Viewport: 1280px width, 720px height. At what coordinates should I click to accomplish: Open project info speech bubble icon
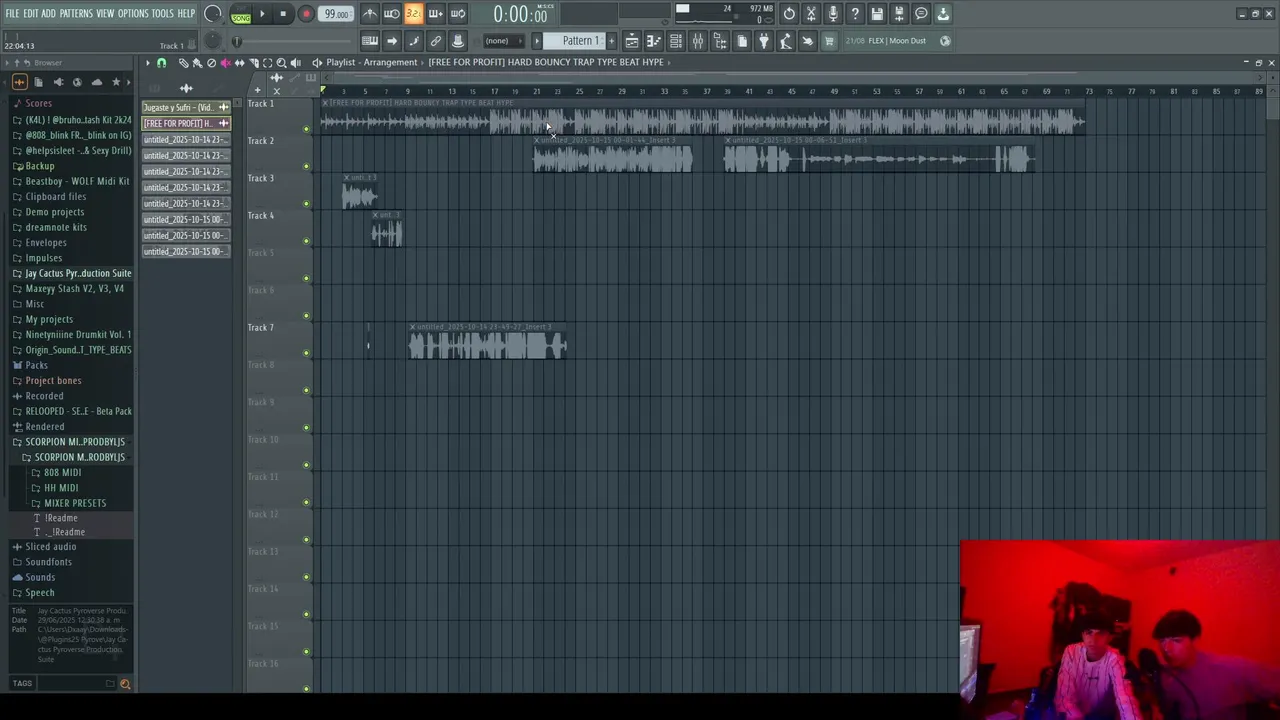[921, 14]
